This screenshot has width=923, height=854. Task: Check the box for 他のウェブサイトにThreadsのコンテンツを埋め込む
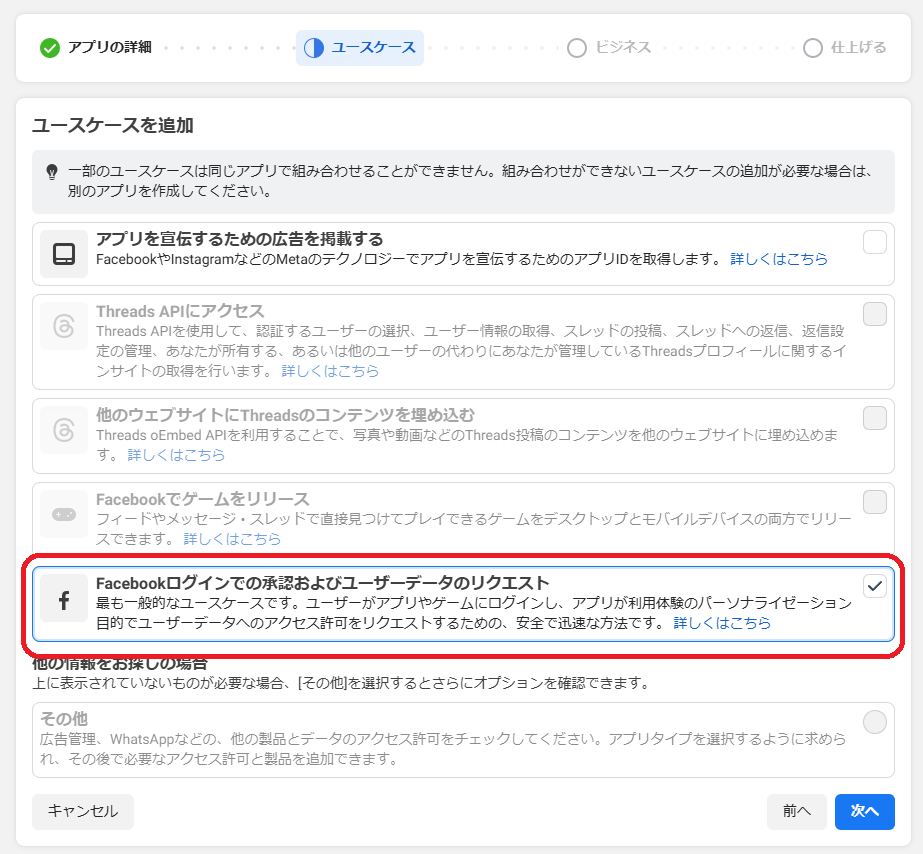pos(875,418)
